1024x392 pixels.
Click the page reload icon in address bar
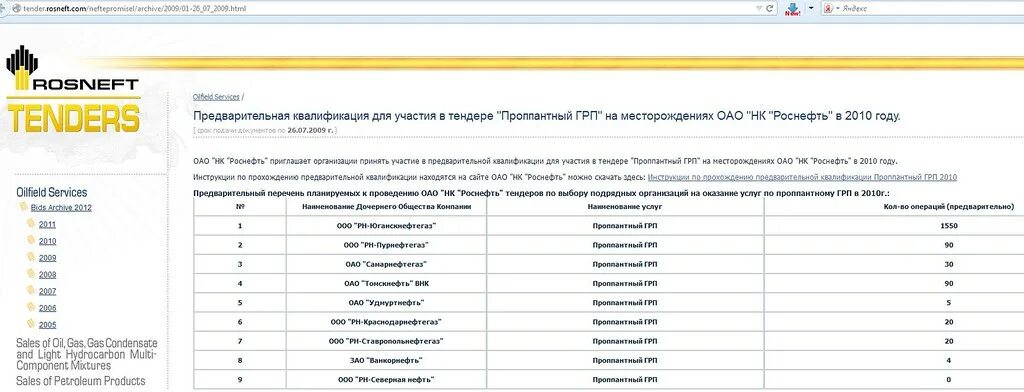pos(770,8)
